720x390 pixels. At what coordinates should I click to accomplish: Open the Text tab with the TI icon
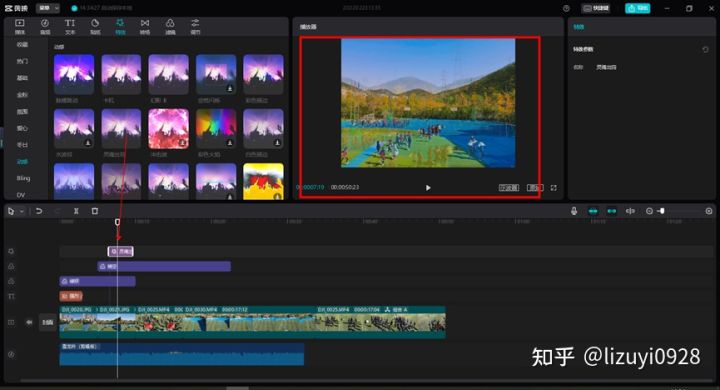70,27
